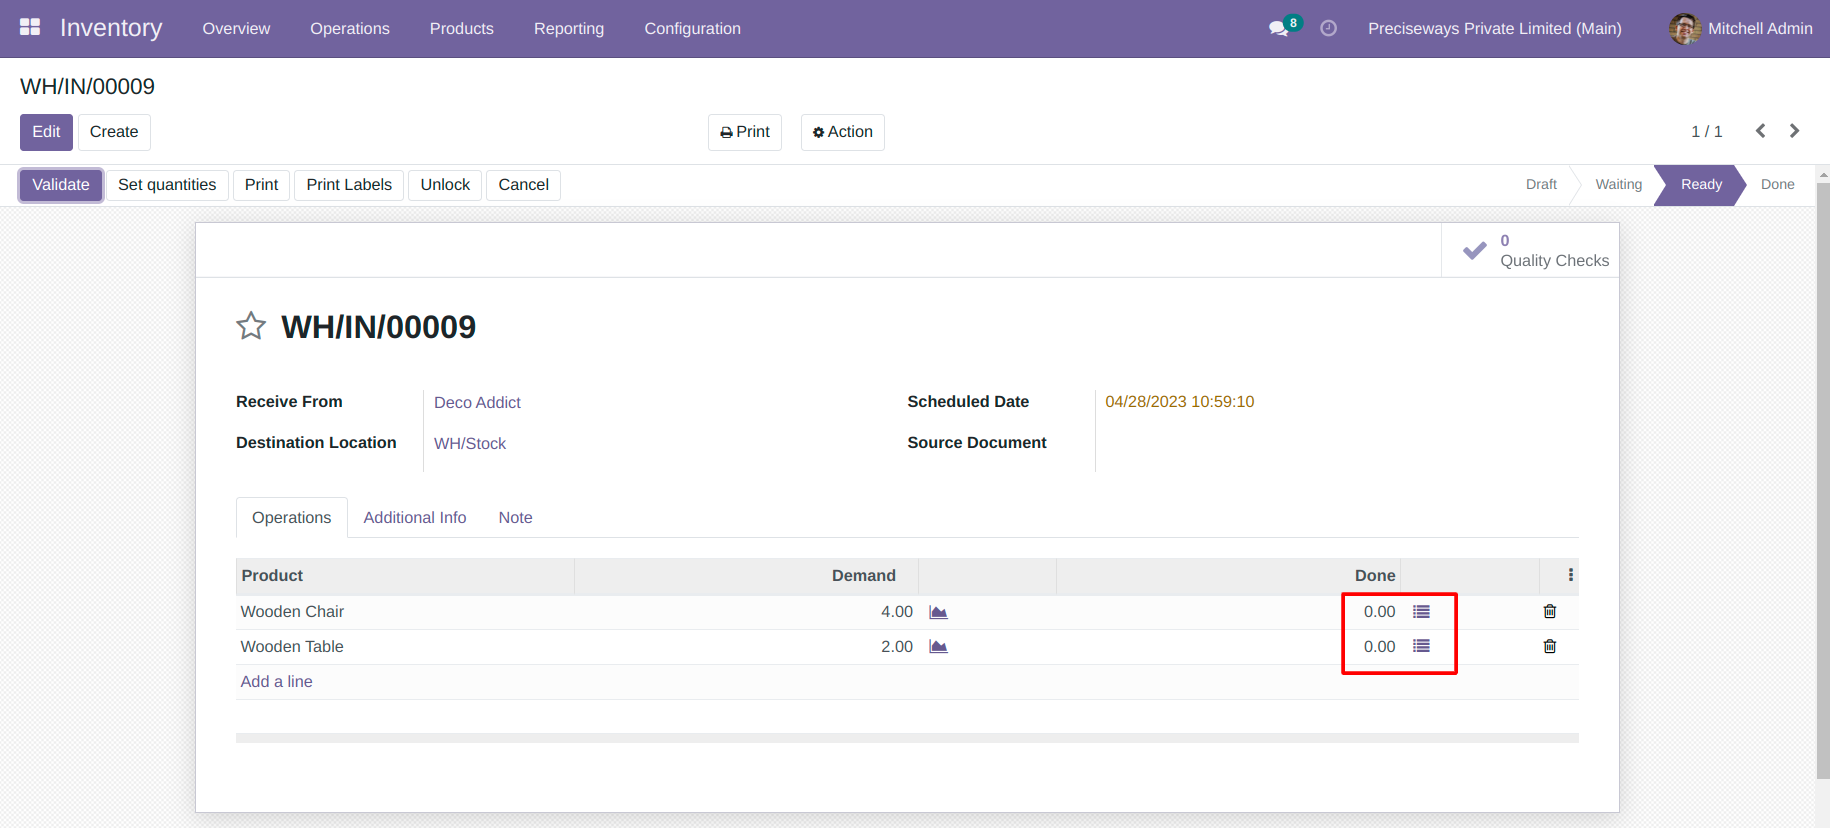Open forecast chart for Wooden Chair
The image size is (1830, 828).
click(938, 612)
